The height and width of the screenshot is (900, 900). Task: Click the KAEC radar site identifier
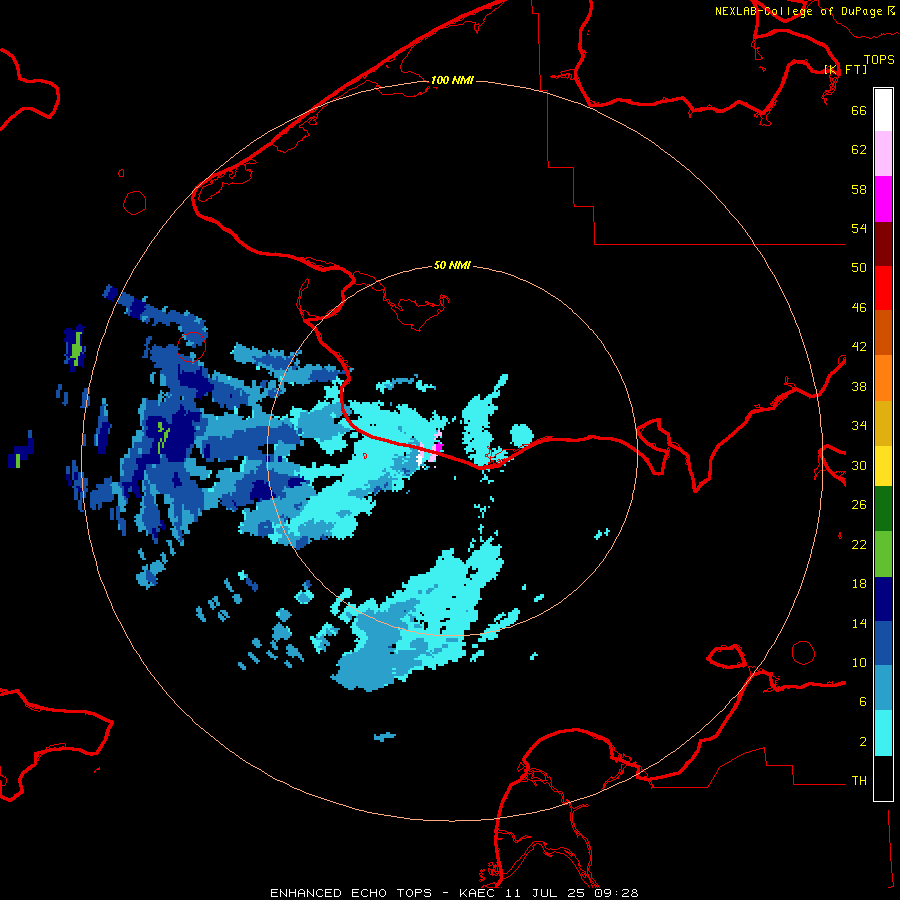tap(479, 893)
